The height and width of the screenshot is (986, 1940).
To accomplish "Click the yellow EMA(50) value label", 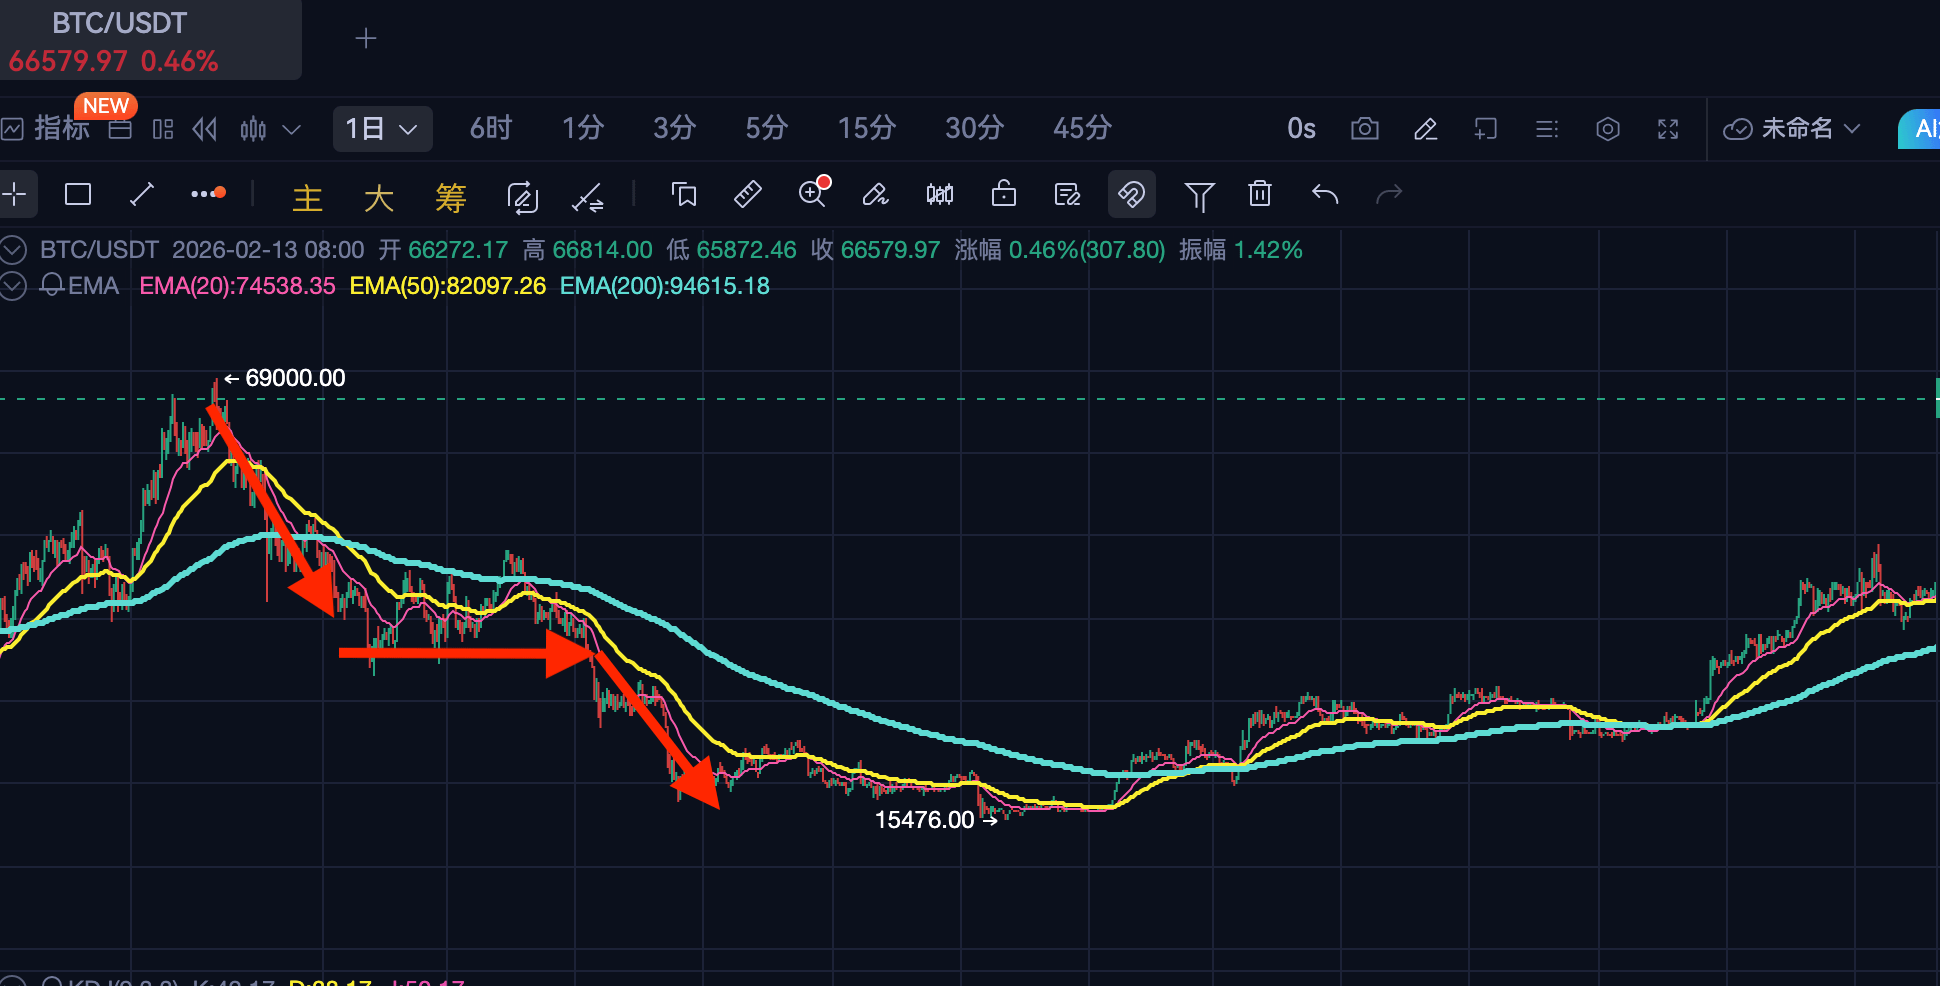I will (x=448, y=286).
